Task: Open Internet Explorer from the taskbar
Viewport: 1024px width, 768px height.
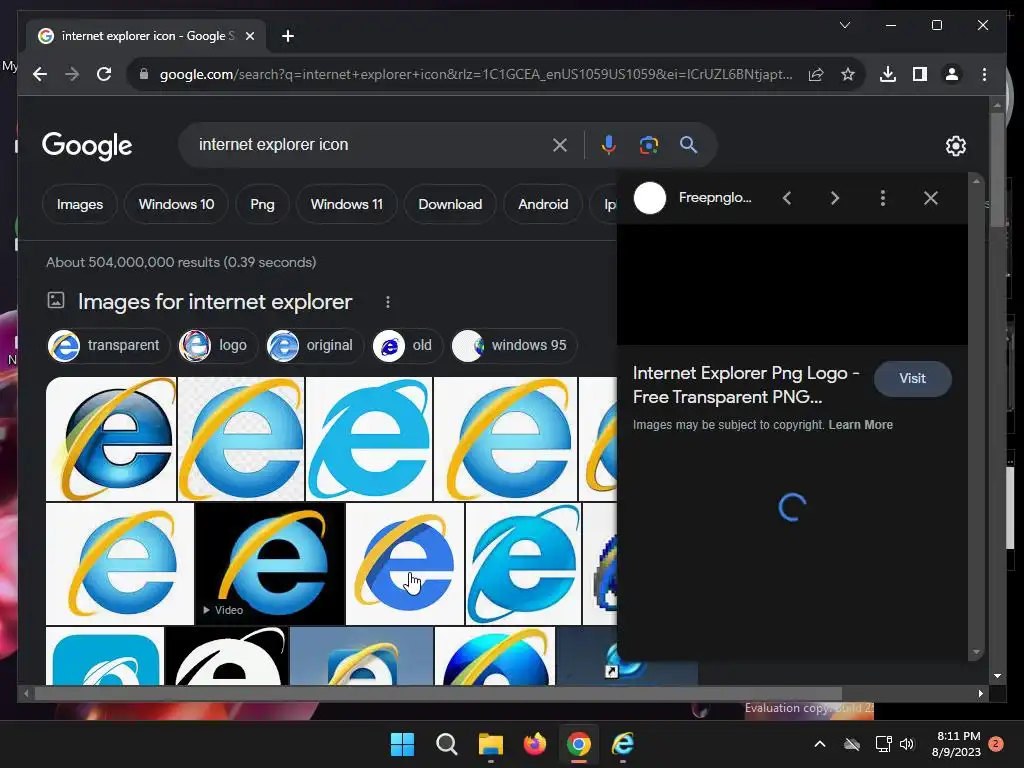Action: click(623, 744)
